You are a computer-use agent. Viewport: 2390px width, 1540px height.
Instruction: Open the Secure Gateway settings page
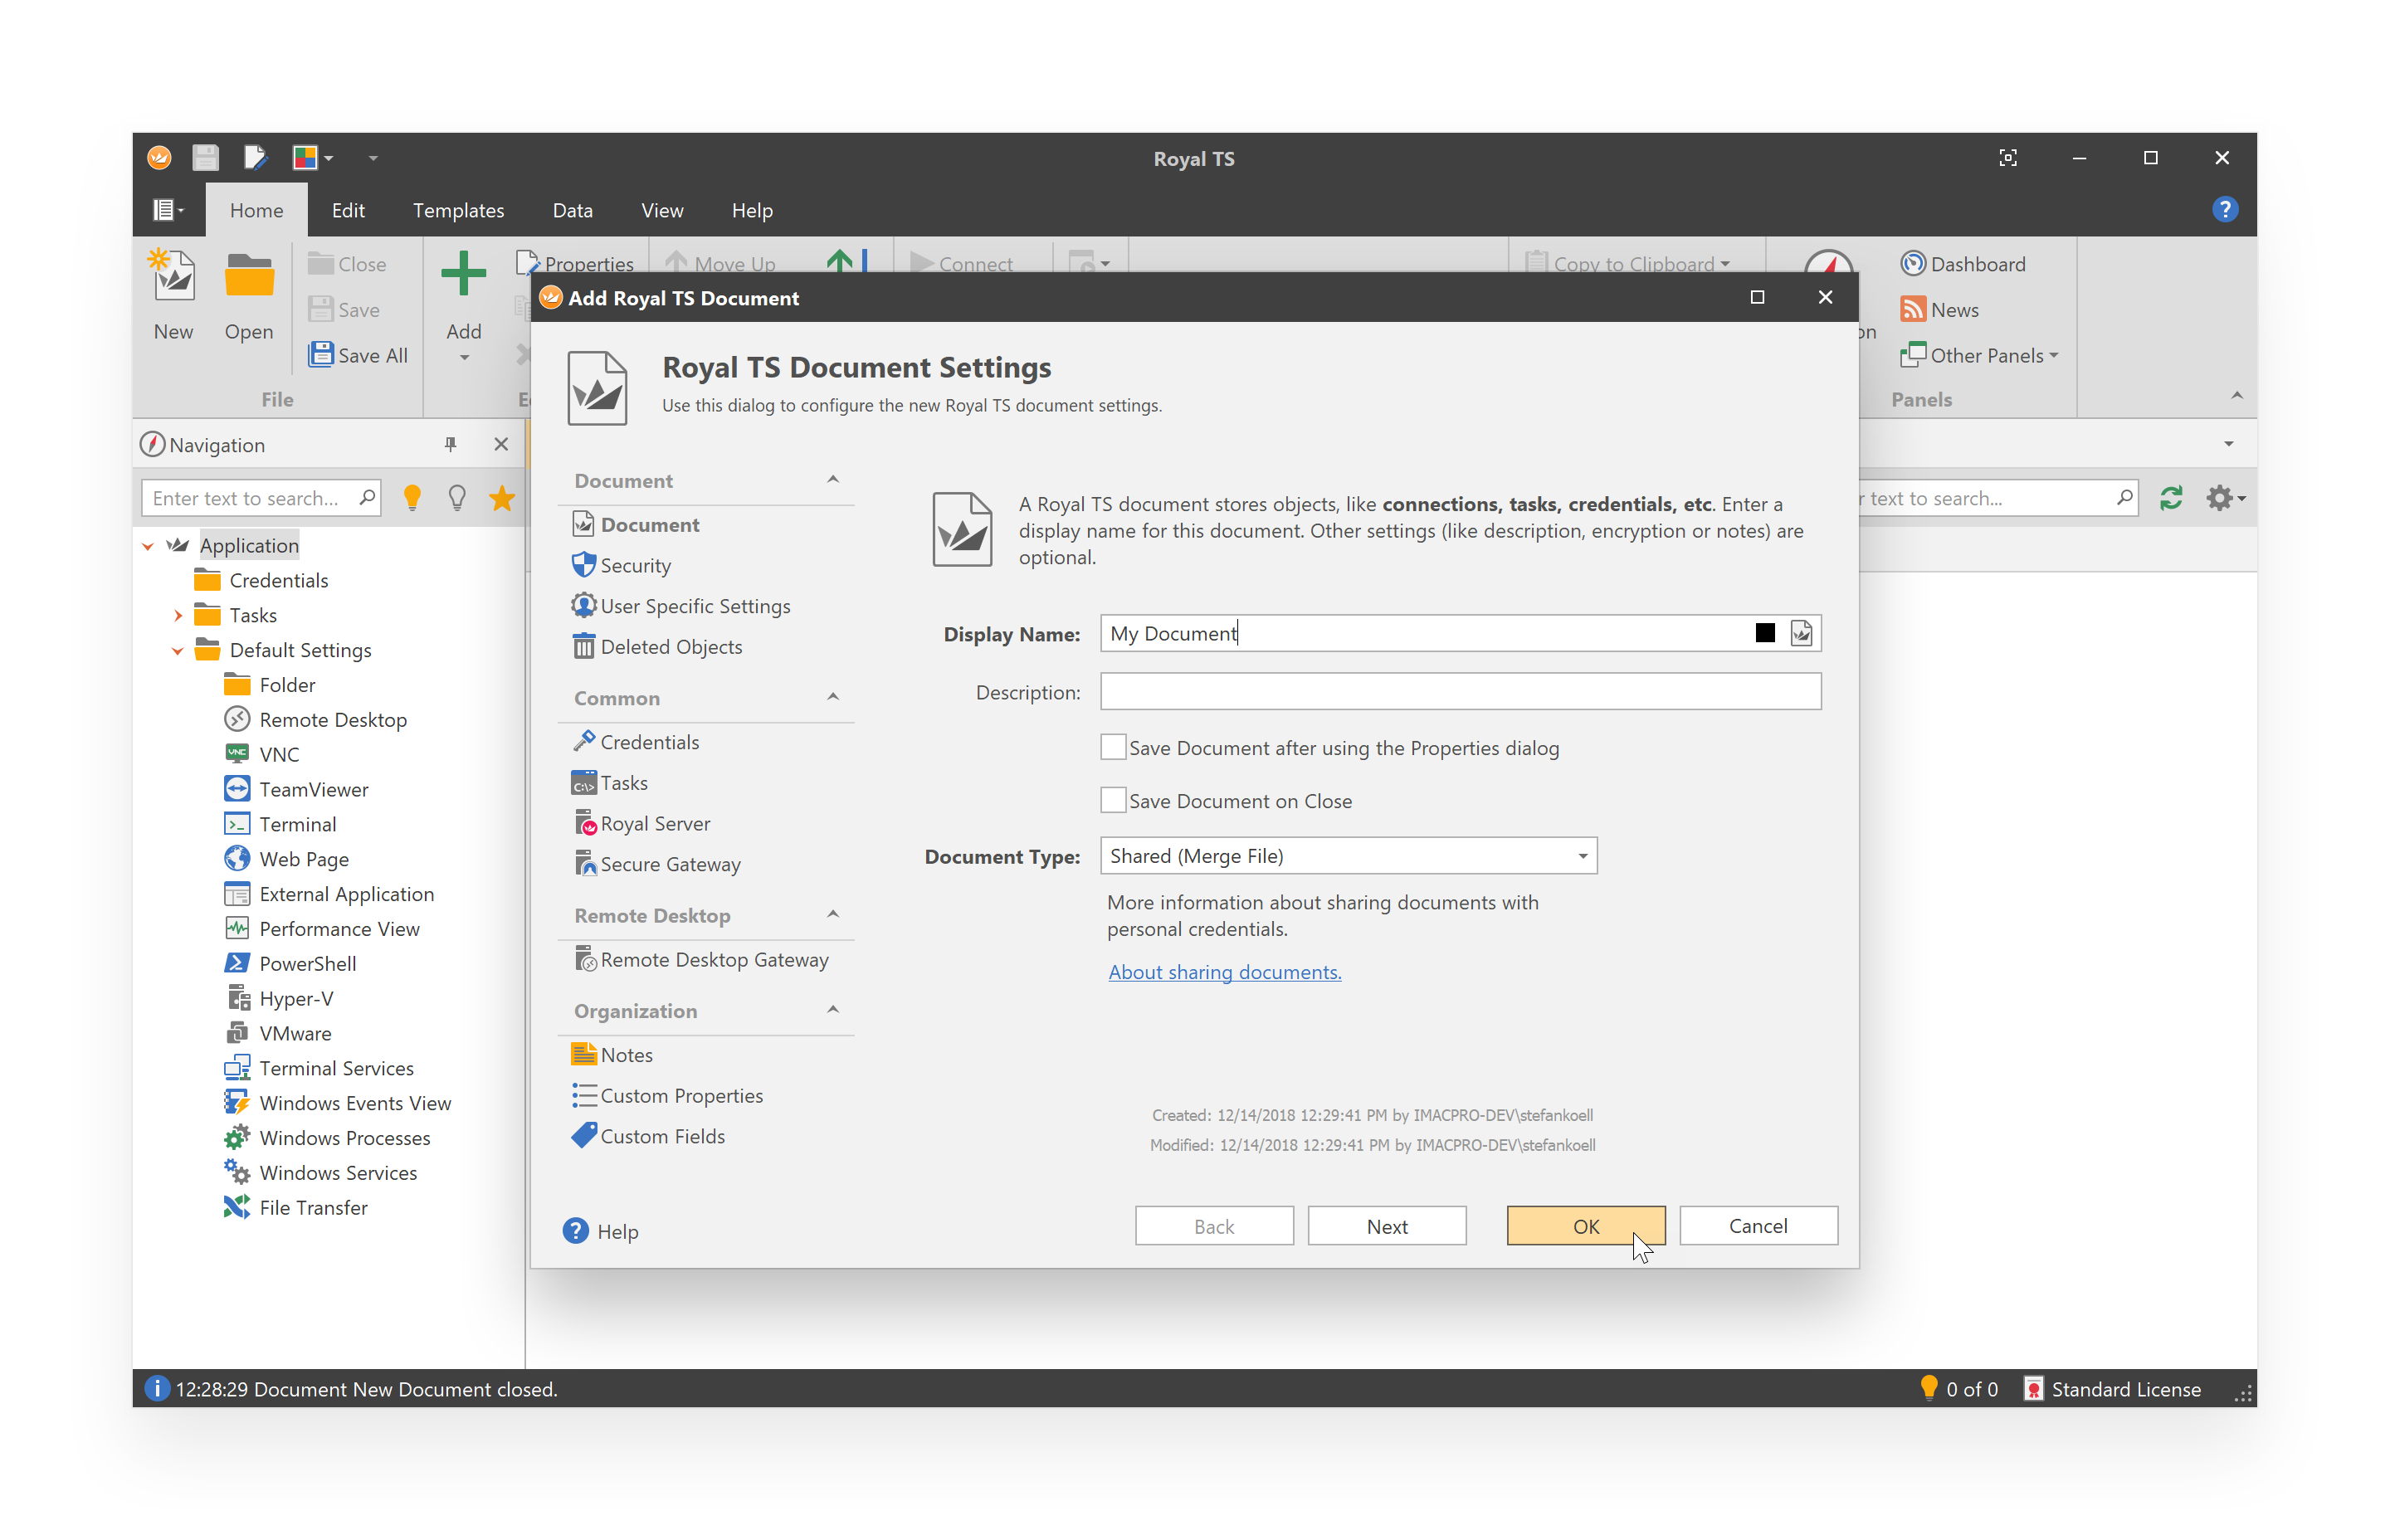[656, 864]
